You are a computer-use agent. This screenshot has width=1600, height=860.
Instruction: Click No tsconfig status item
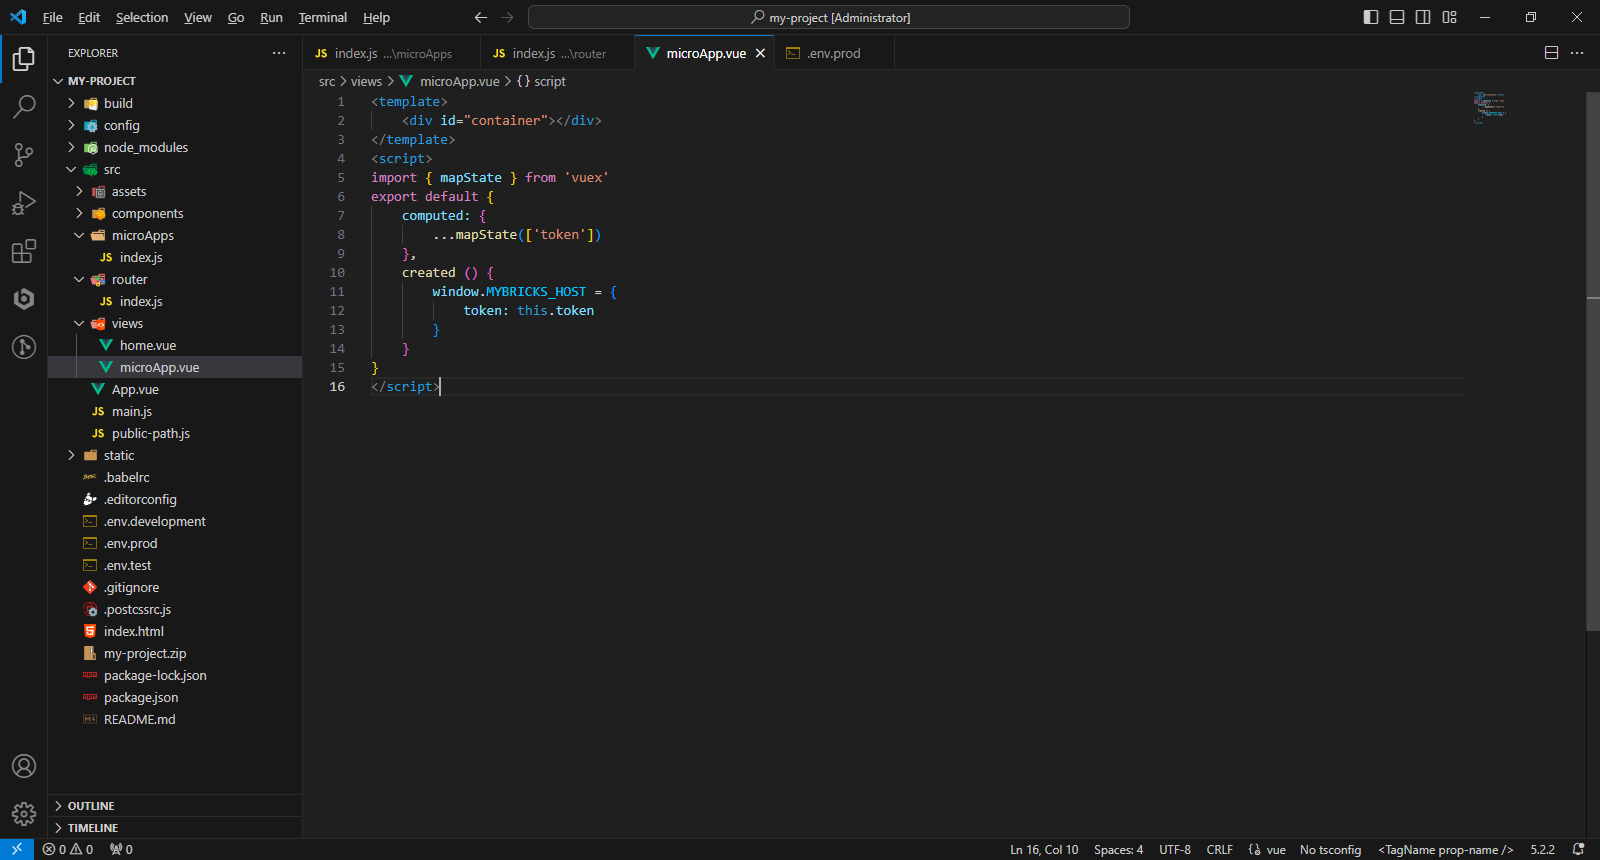tap(1330, 849)
